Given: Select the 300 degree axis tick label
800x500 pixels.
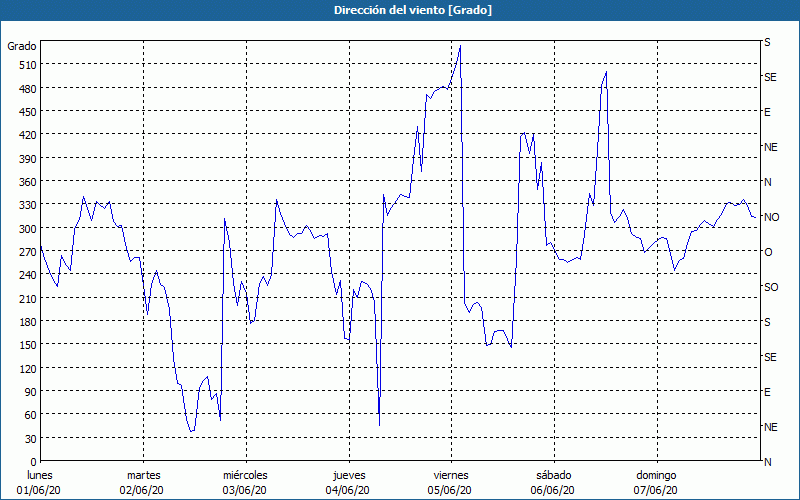Looking at the screenshot, I should point(28,229).
